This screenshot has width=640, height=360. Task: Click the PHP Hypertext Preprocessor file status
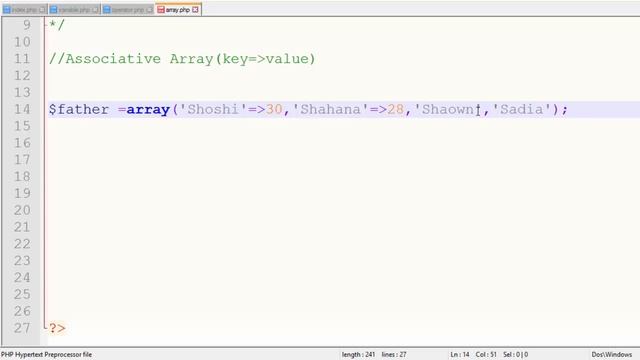[47, 355]
